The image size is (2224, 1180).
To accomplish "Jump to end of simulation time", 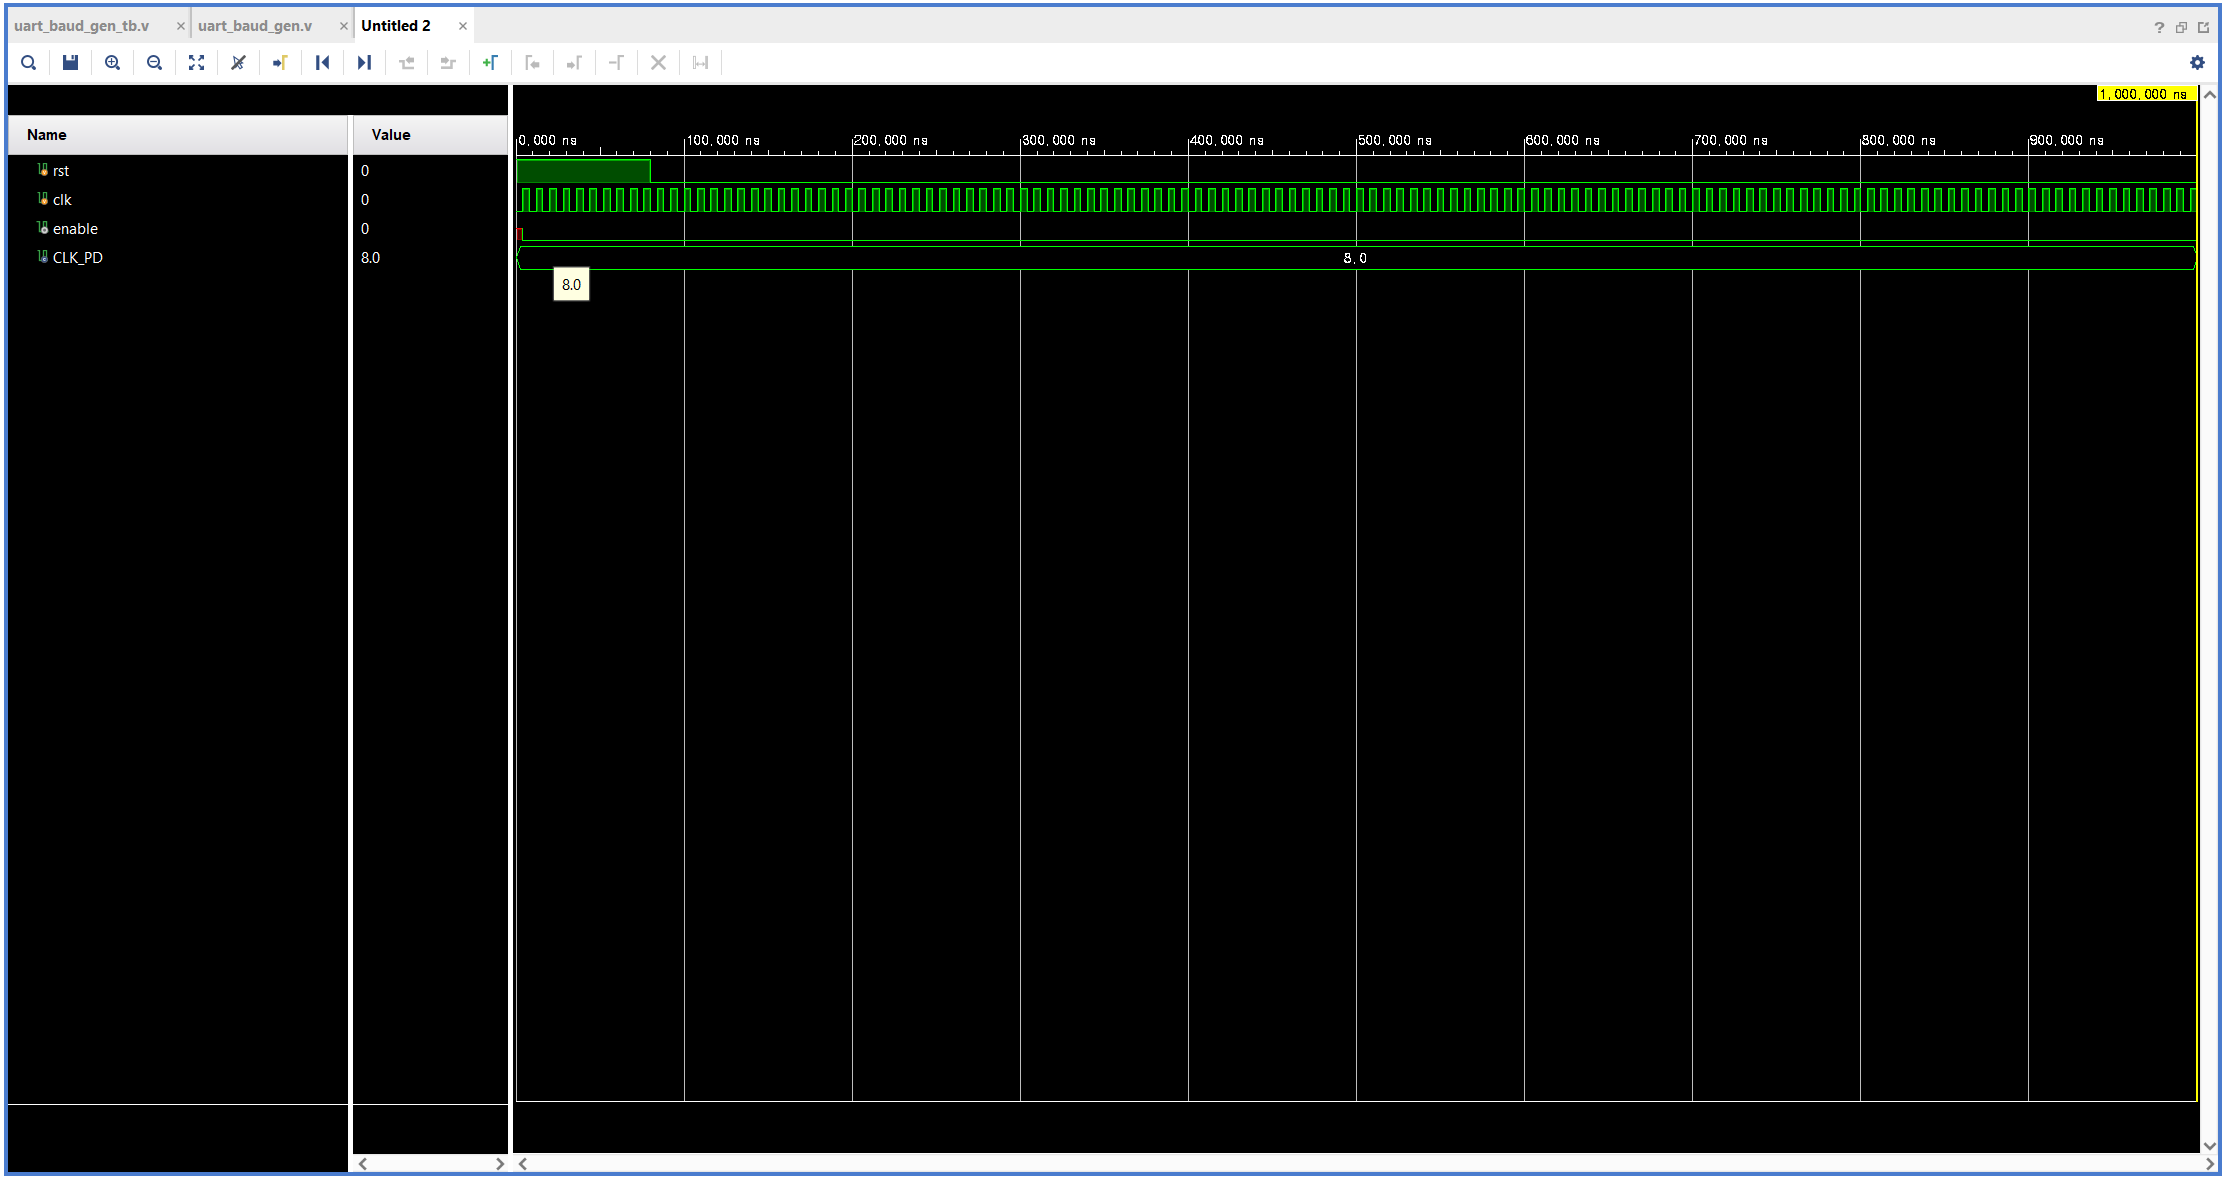I will (364, 63).
